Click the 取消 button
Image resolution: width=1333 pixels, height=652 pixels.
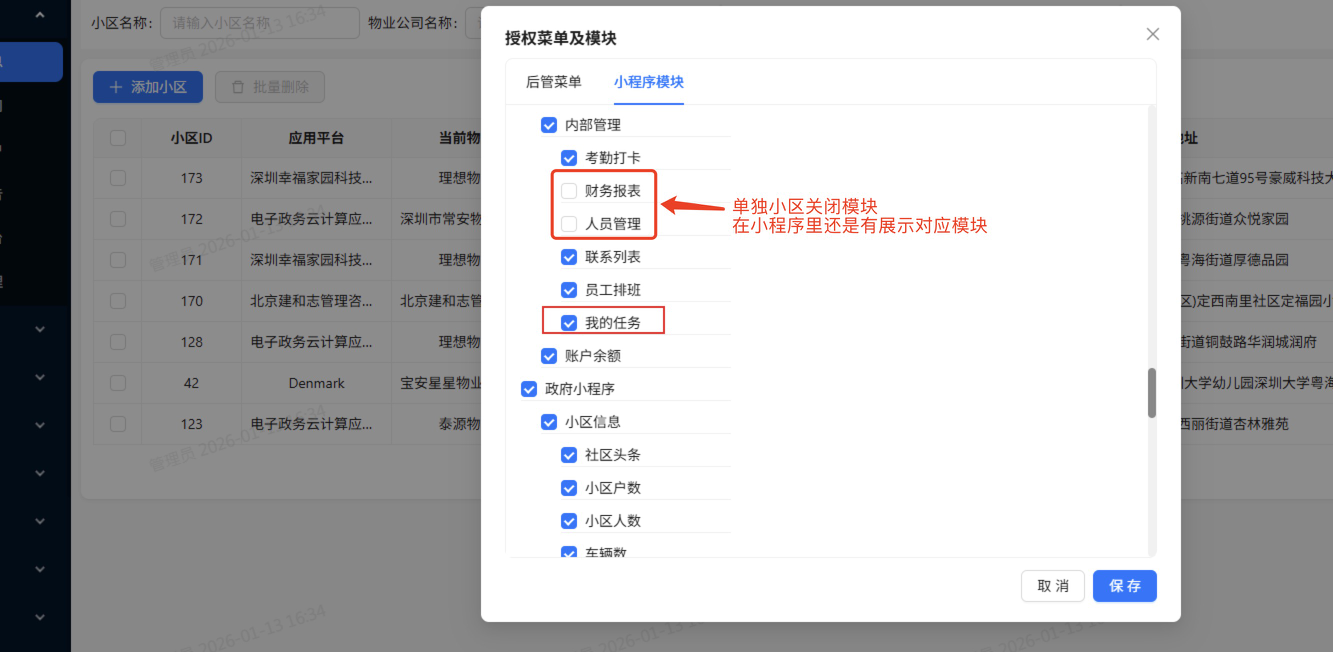pyautogui.click(x=1052, y=586)
